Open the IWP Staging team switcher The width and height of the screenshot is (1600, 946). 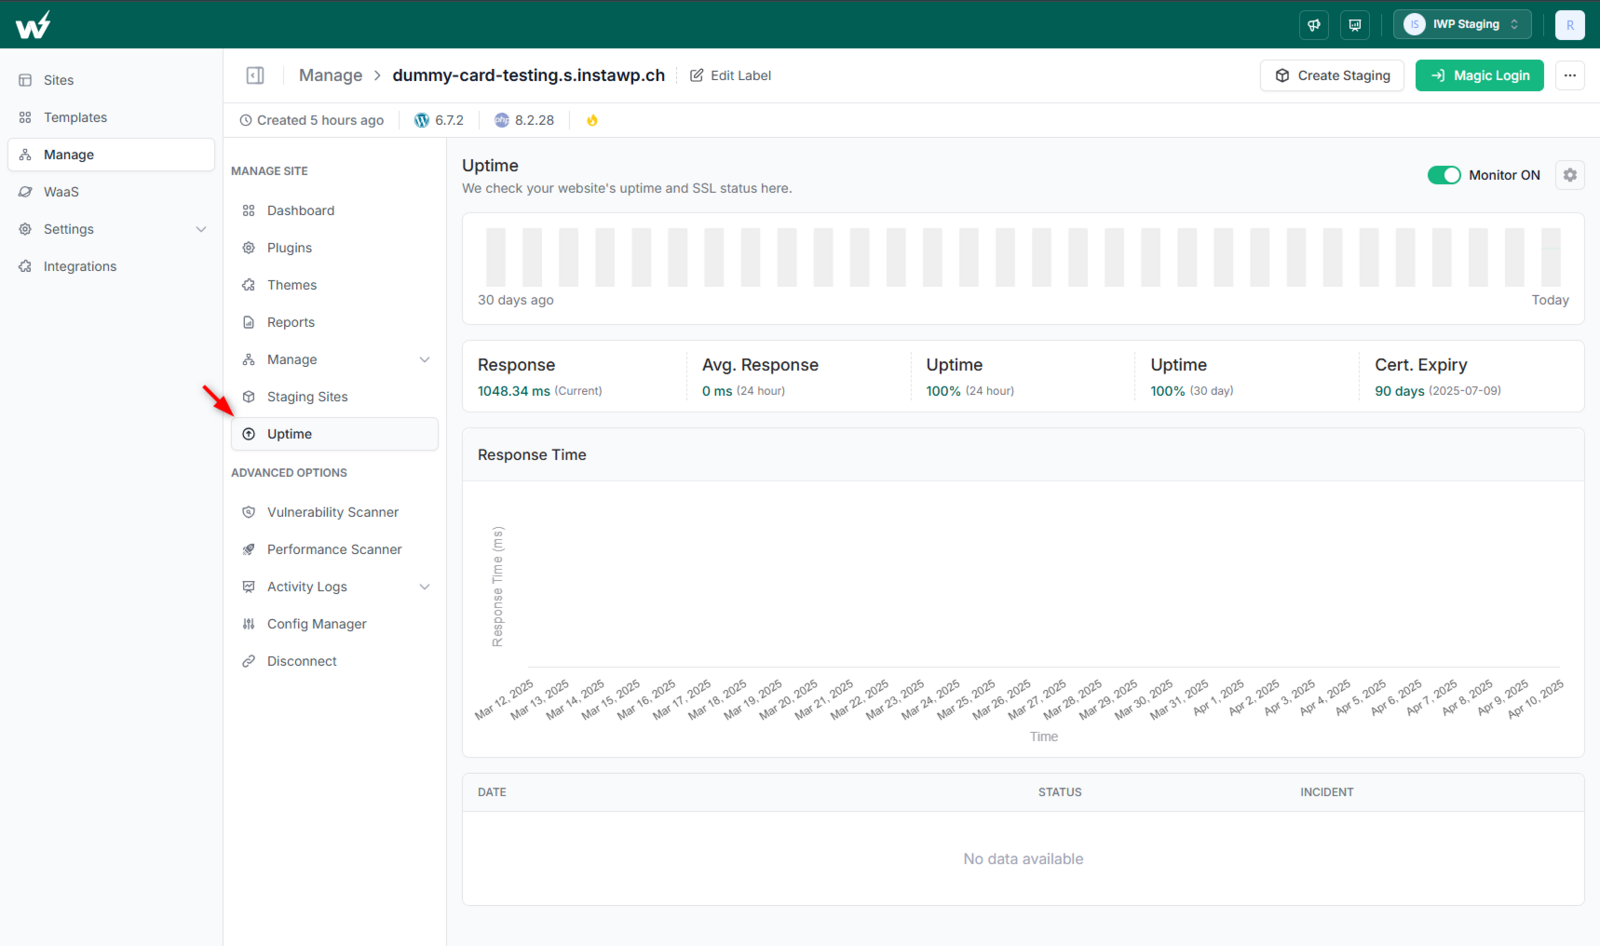click(1462, 25)
